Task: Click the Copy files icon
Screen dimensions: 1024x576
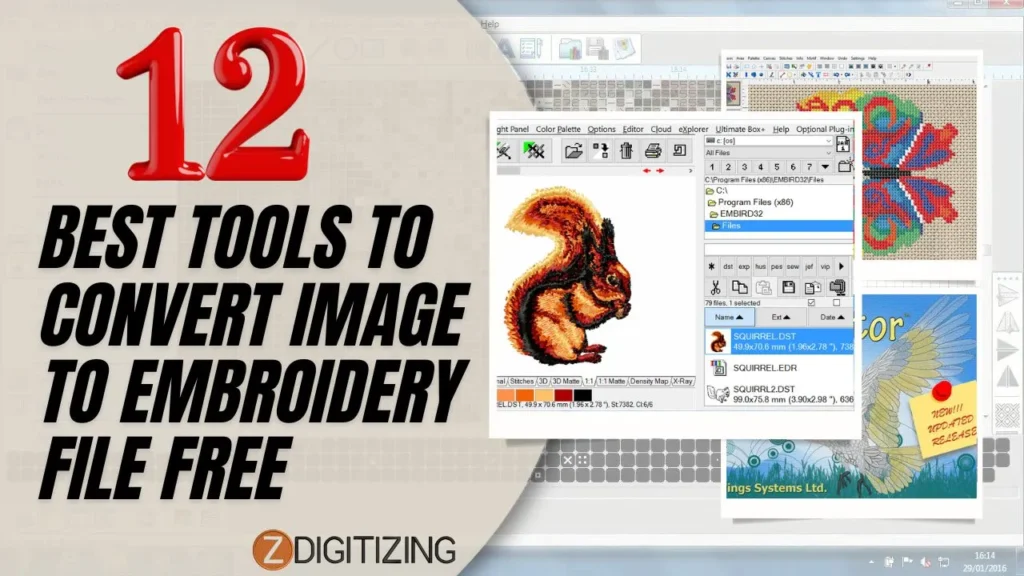Action: coord(740,286)
